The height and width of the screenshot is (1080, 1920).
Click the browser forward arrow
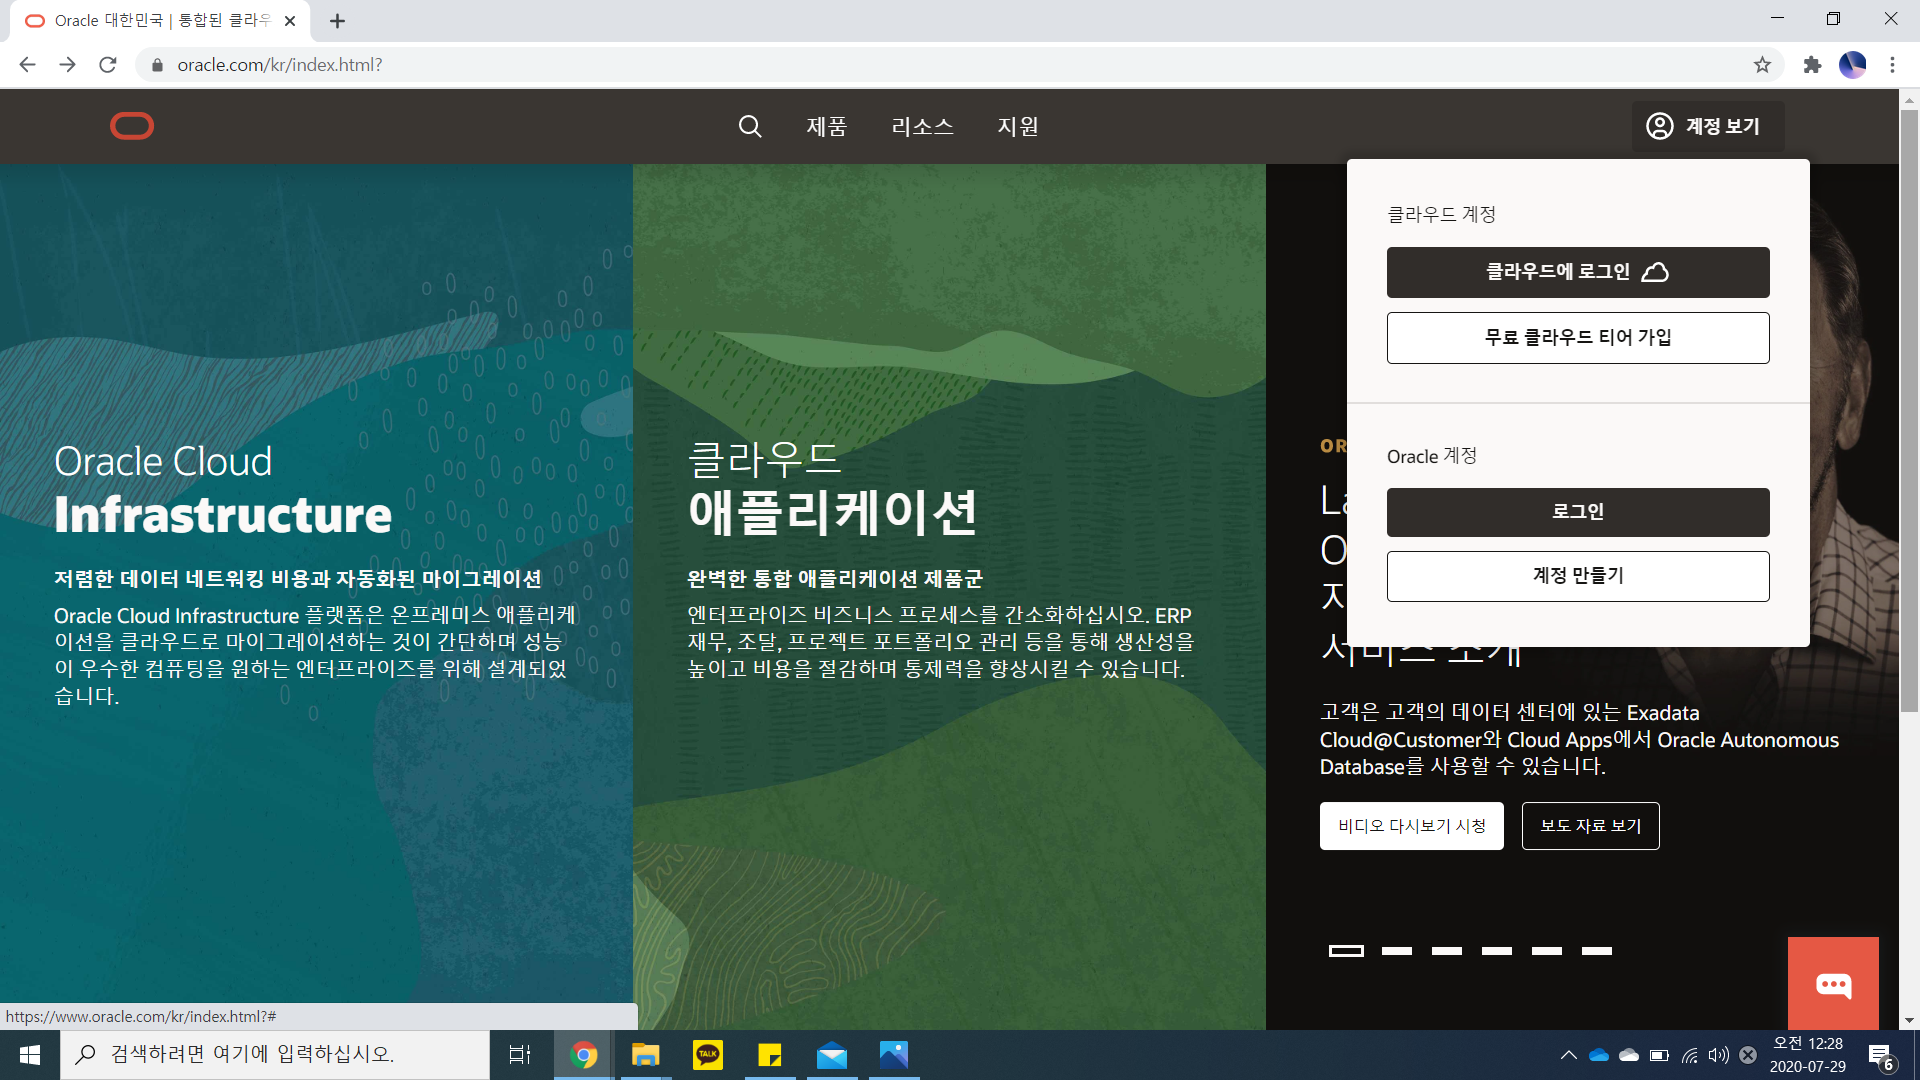pos(67,65)
